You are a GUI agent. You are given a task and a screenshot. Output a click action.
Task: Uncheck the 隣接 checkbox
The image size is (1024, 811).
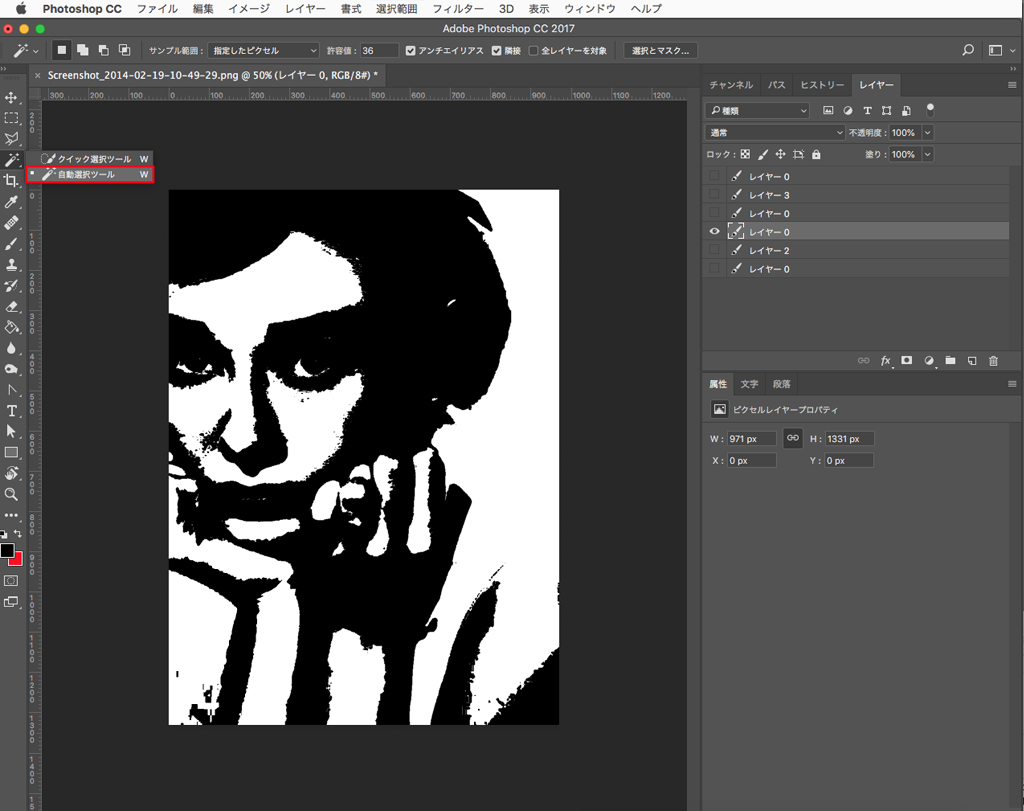(497, 50)
